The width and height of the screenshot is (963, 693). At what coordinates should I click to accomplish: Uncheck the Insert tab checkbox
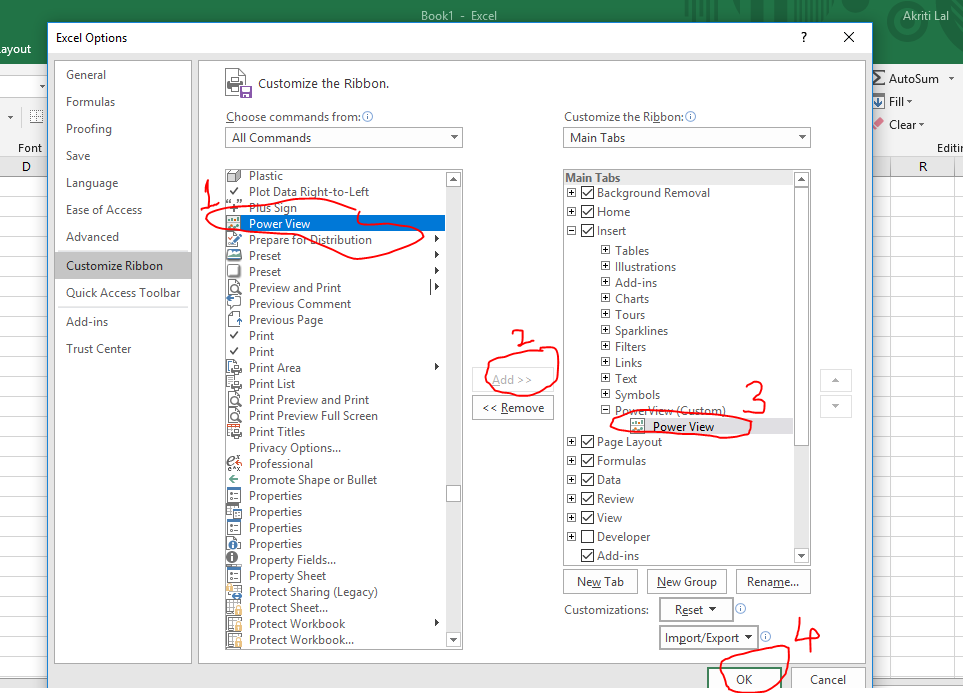pos(587,231)
